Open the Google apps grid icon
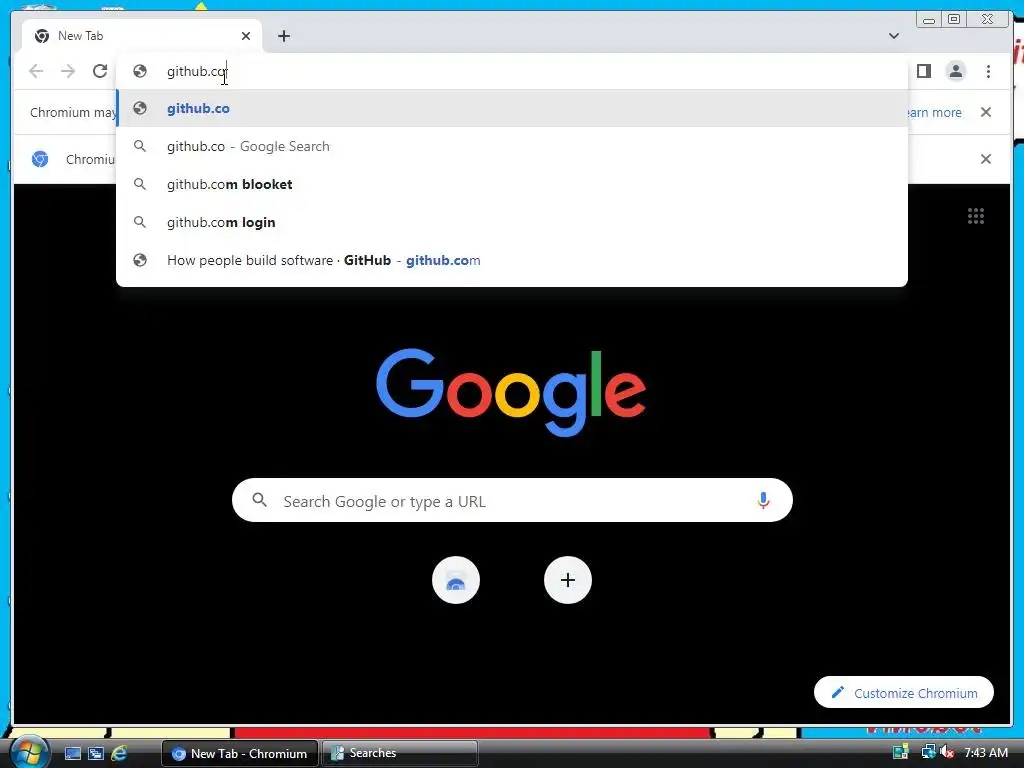The width and height of the screenshot is (1024, 768). tap(975, 216)
